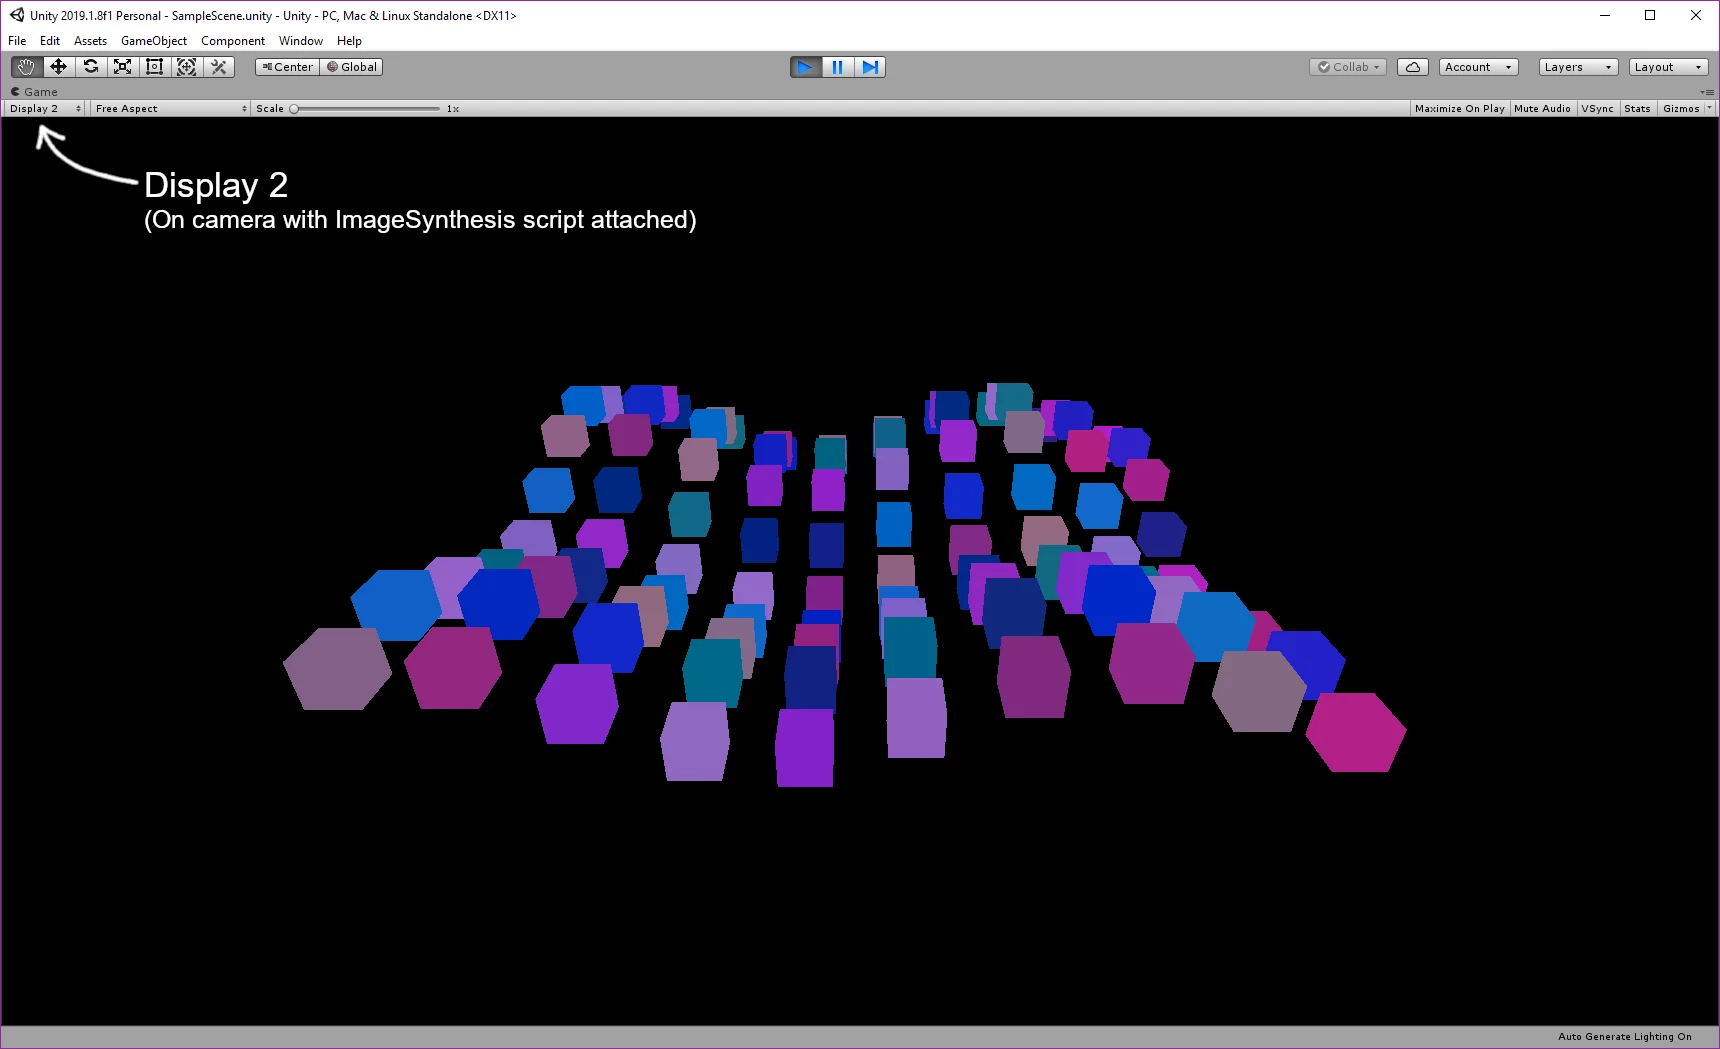
Task: Open the custom editor tools button
Action: click(218, 67)
